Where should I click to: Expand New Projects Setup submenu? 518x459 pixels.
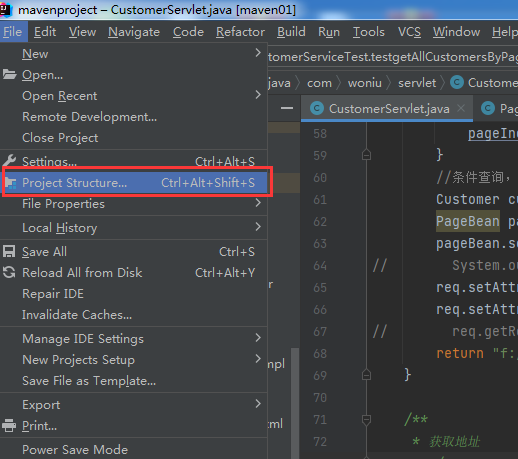click(x=134, y=360)
